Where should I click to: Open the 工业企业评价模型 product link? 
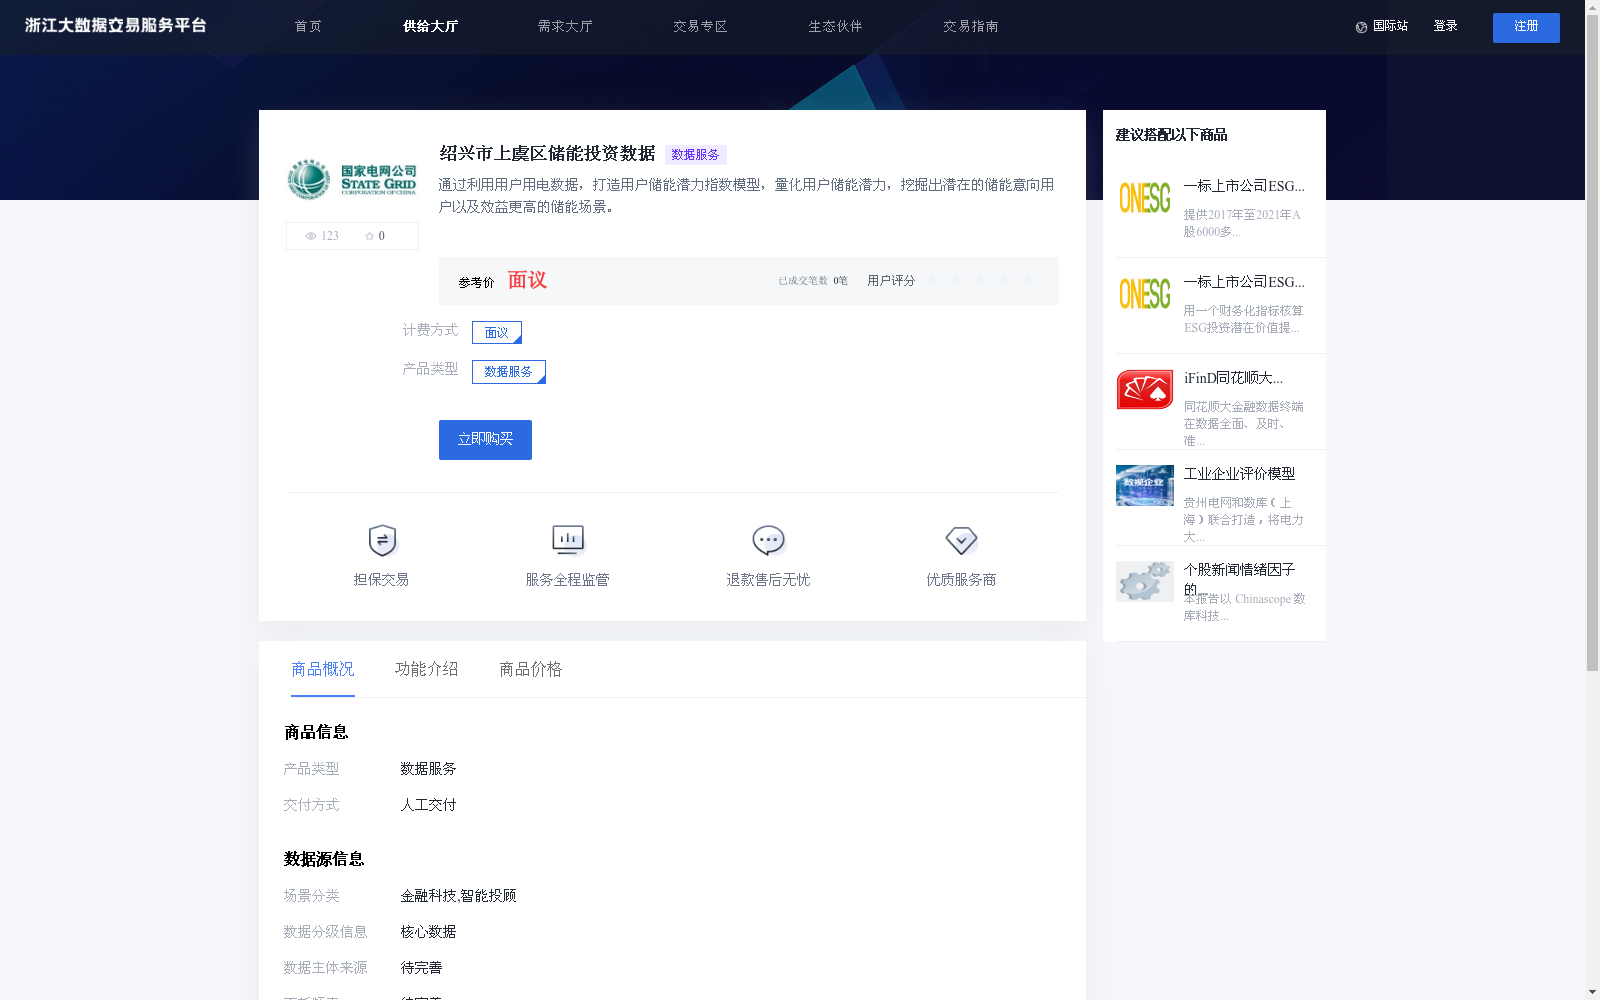point(1239,474)
